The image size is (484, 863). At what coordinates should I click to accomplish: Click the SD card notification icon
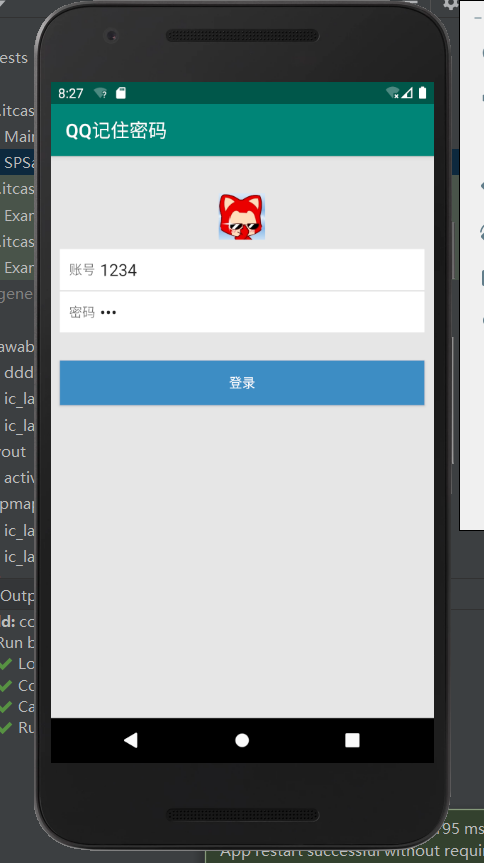(x=121, y=92)
